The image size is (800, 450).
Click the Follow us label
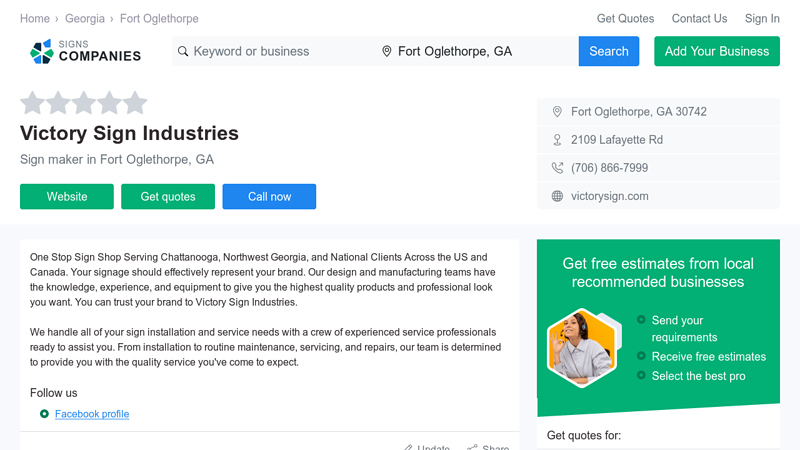click(54, 393)
